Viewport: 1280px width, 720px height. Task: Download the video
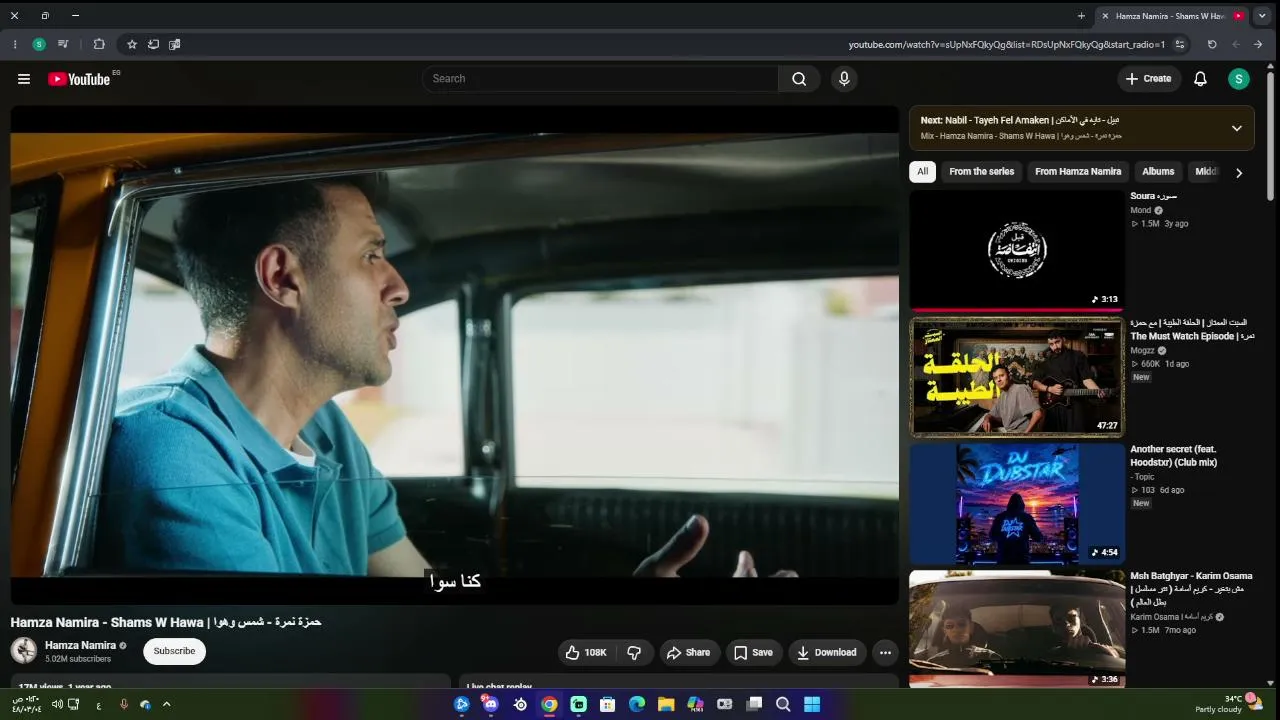pyautogui.click(x=826, y=652)
